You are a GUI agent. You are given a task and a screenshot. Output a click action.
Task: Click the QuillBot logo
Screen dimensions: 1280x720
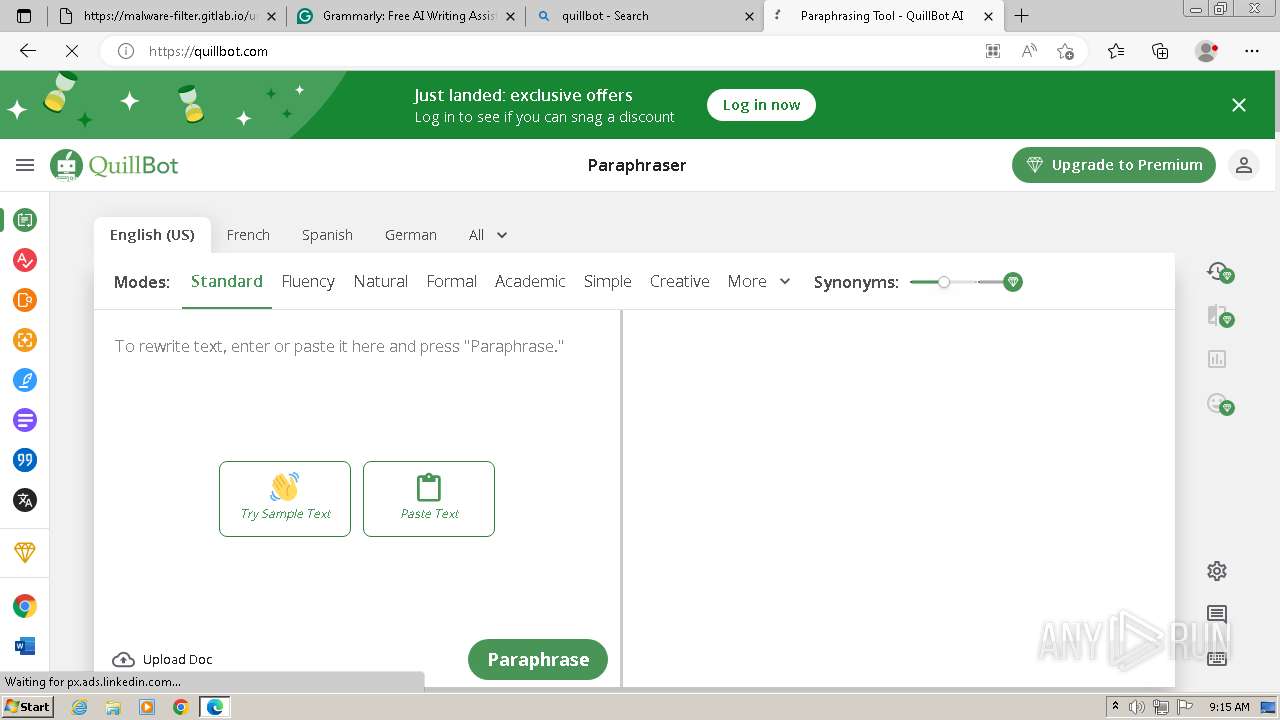pyautogui.click(x=114, y=165)
